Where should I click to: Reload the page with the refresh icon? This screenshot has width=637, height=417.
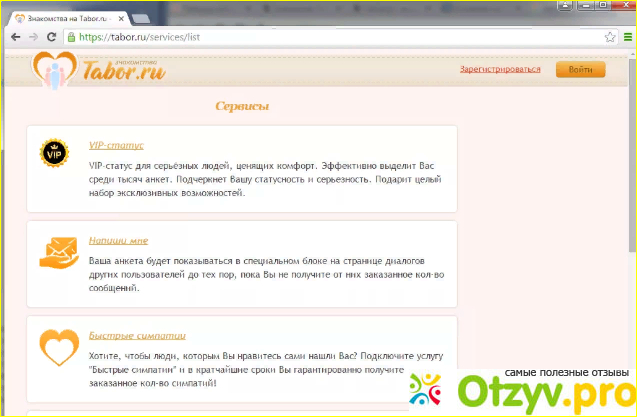[52, 37]
